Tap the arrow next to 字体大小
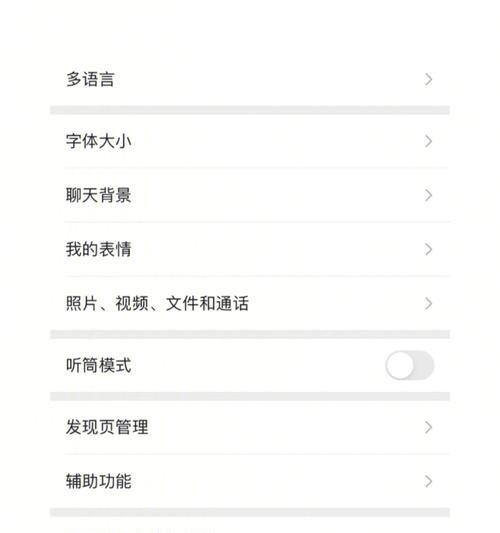This screenshot has height=533, width=500. [429, 141]
